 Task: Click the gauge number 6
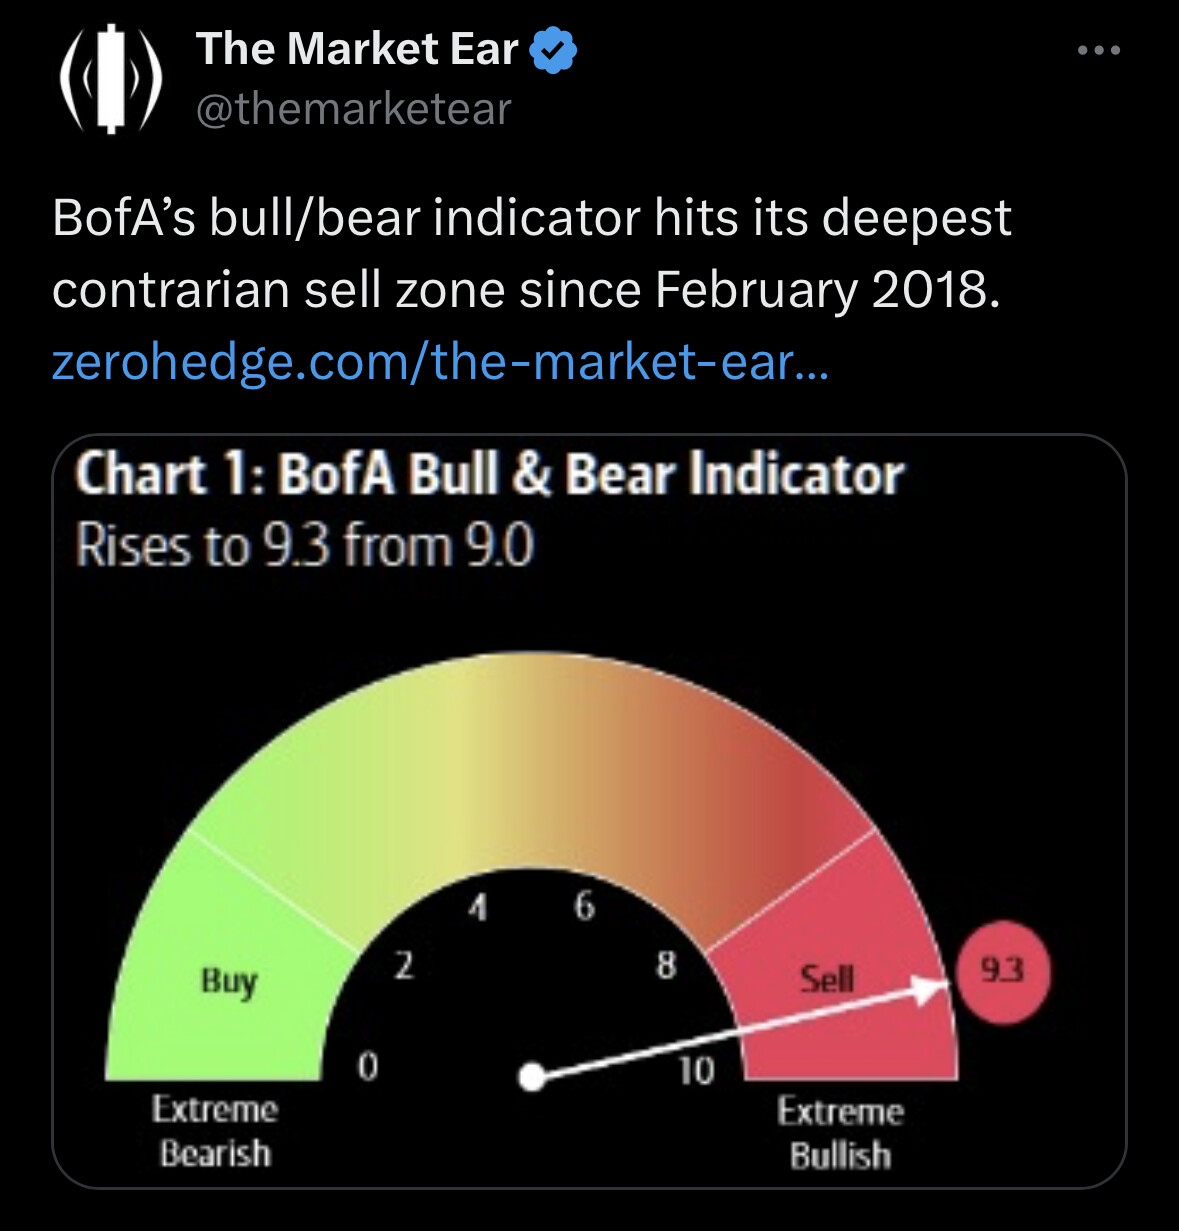[x=585, y=907]
